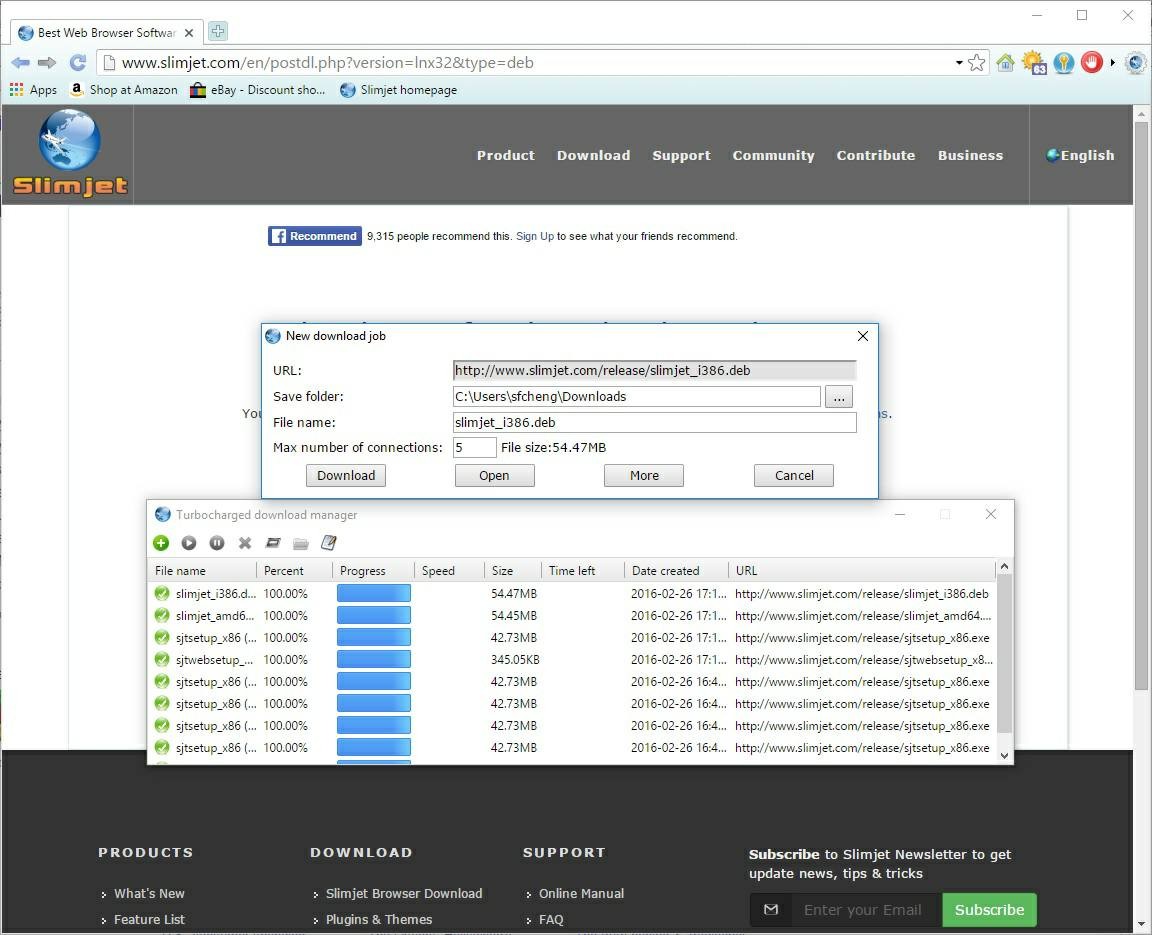Click the delete download X icon
This screenshot has width=1152, height=935.
click(x=245, y=543)
